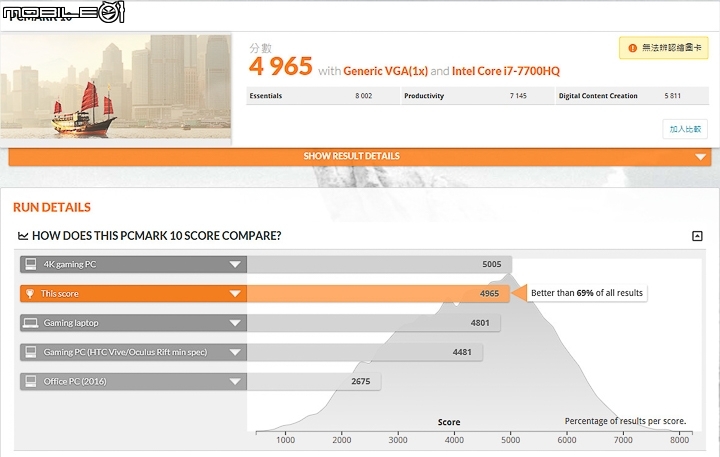
Task: Expand the Office PC (2016) dropdown arrow
Action: point(235,382)
